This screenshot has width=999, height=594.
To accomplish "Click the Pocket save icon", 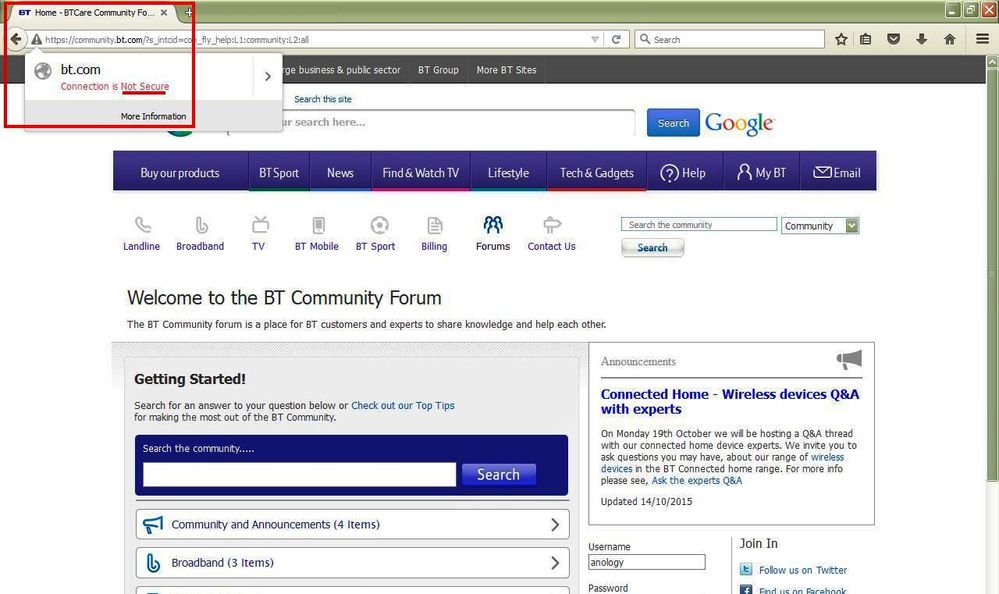I will tap(893, 40).
